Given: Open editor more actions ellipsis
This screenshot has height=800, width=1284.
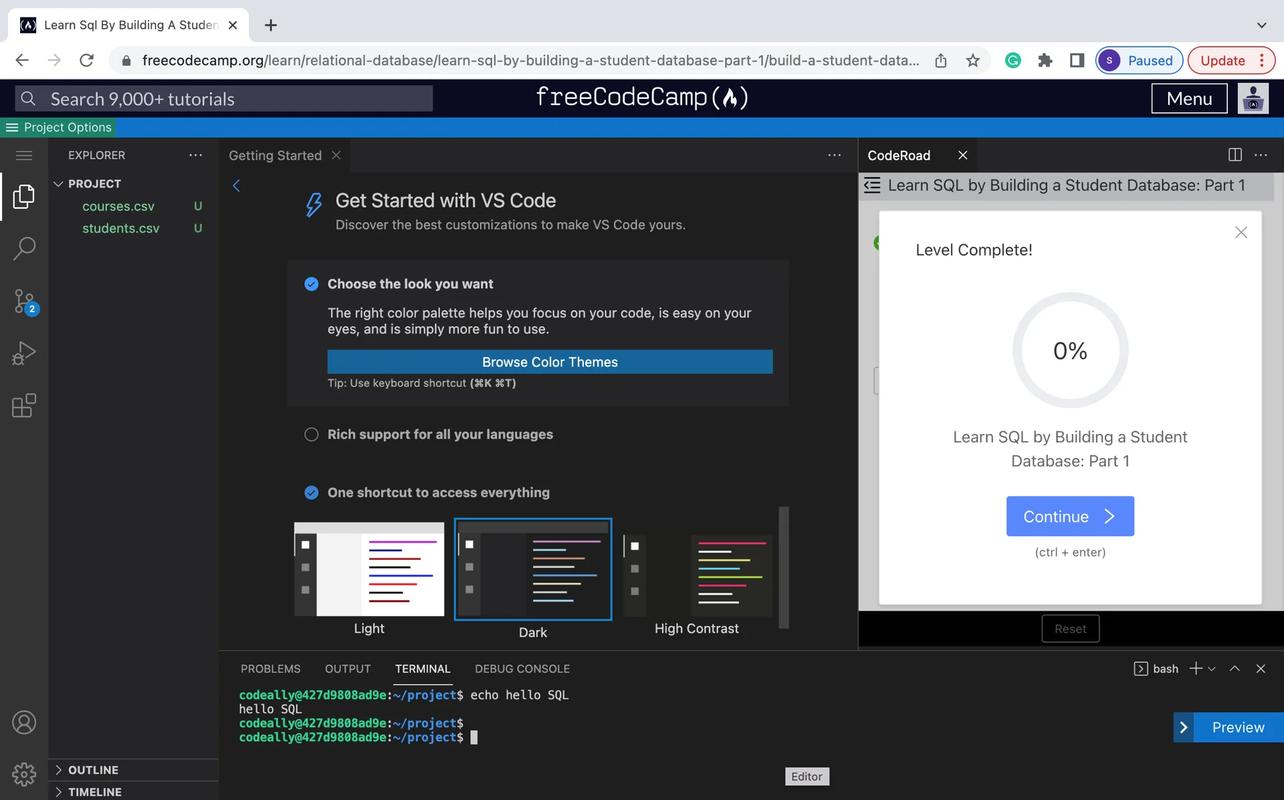Looking at the screenshot, I should [x=835, y=155].
